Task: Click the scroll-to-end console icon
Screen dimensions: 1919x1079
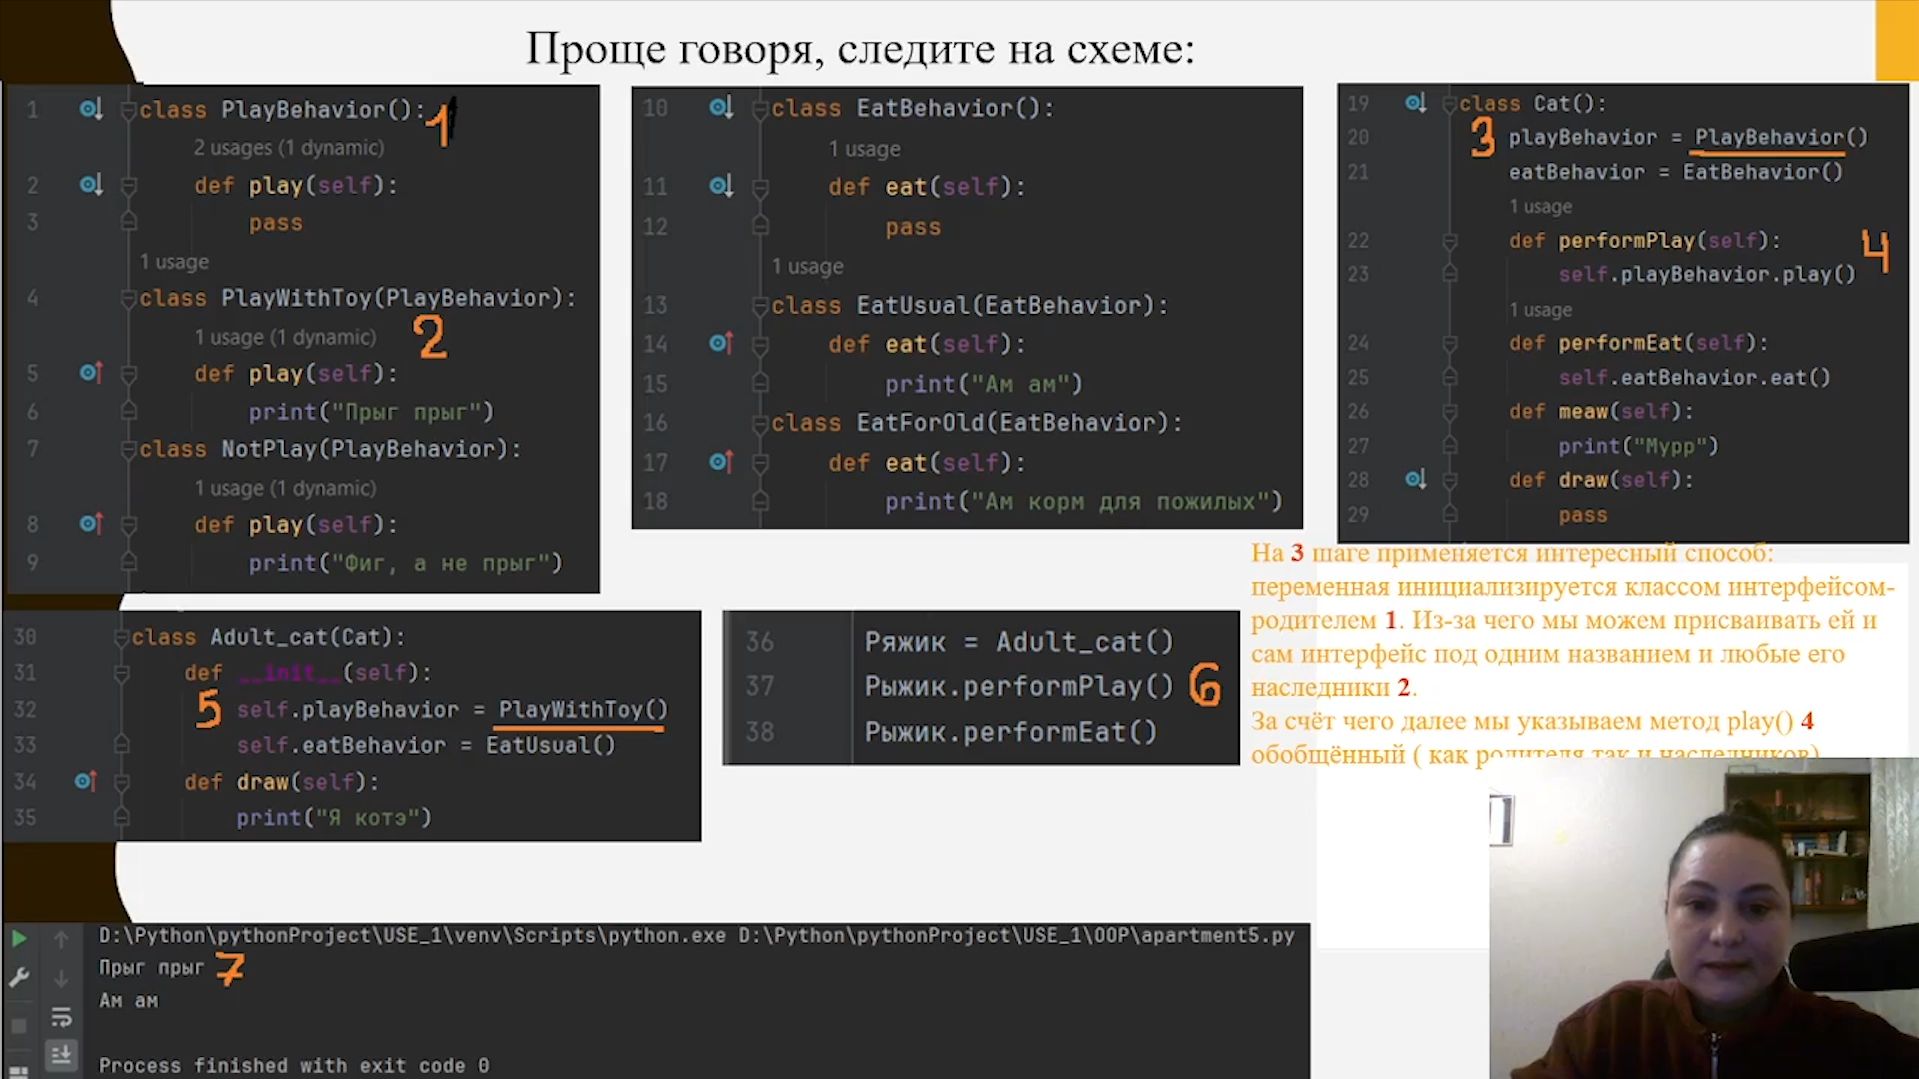Action: click(61, 1055)
